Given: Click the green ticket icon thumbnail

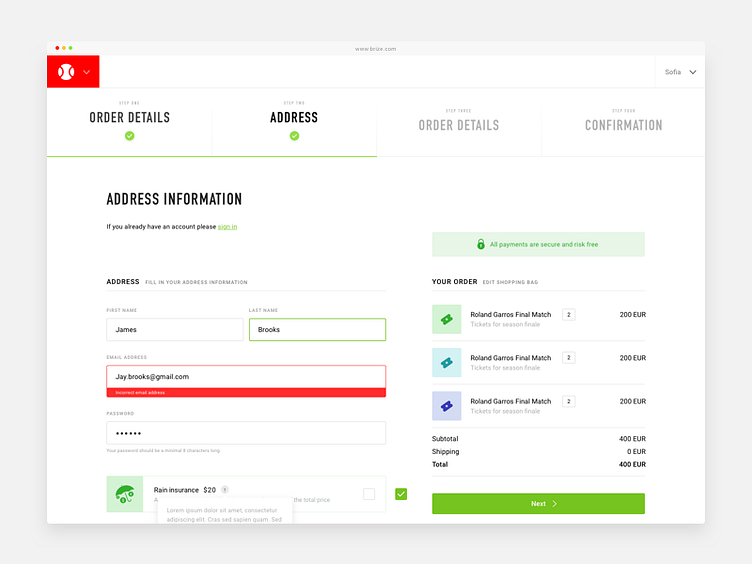Looking at the screenshot, I should point(446,319).
